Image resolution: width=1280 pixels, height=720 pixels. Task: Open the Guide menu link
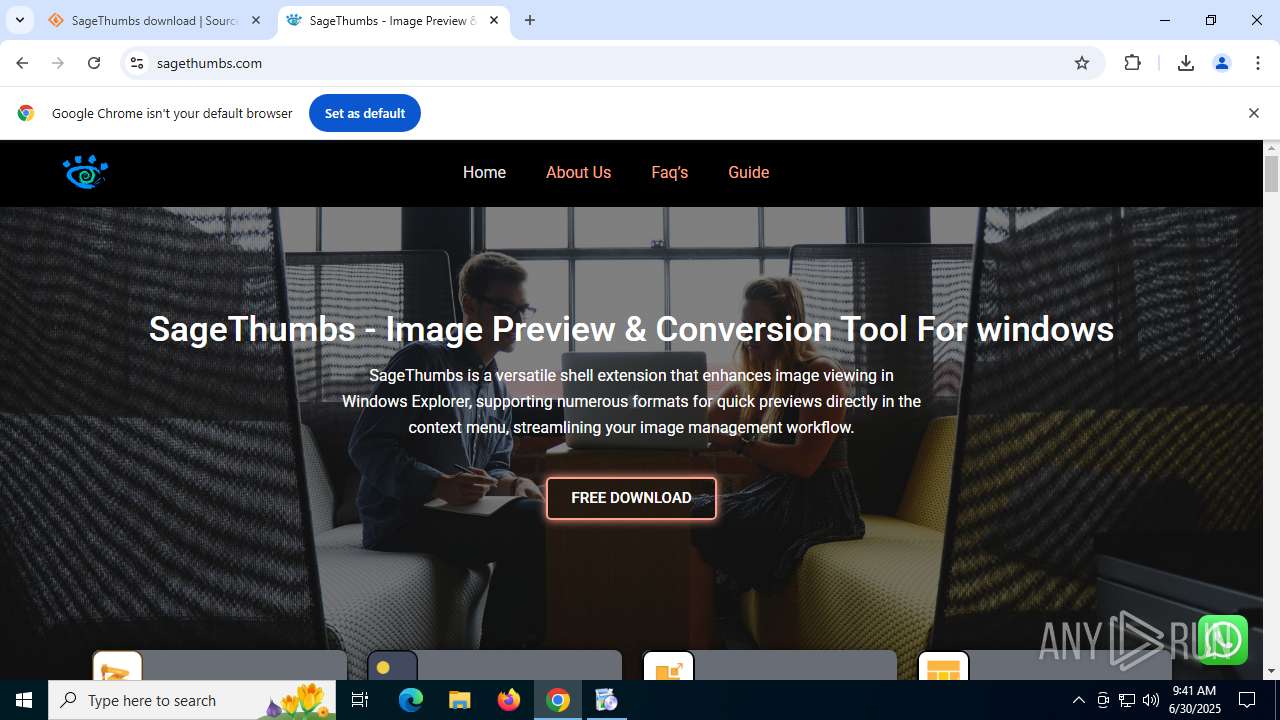coord(748,172)
